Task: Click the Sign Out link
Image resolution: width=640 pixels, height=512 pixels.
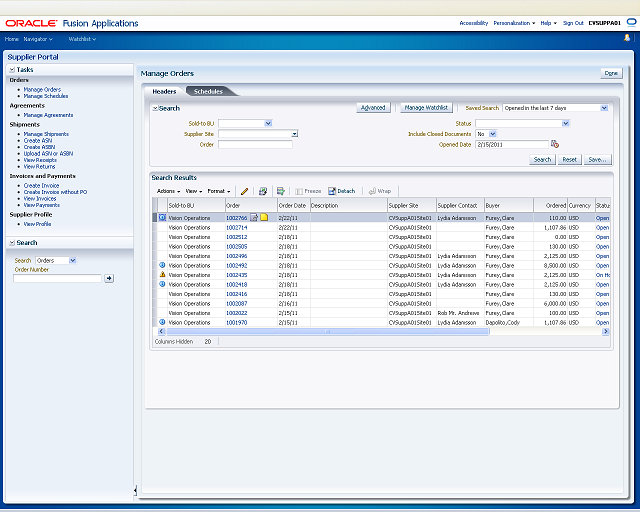Action: [573, 23]
